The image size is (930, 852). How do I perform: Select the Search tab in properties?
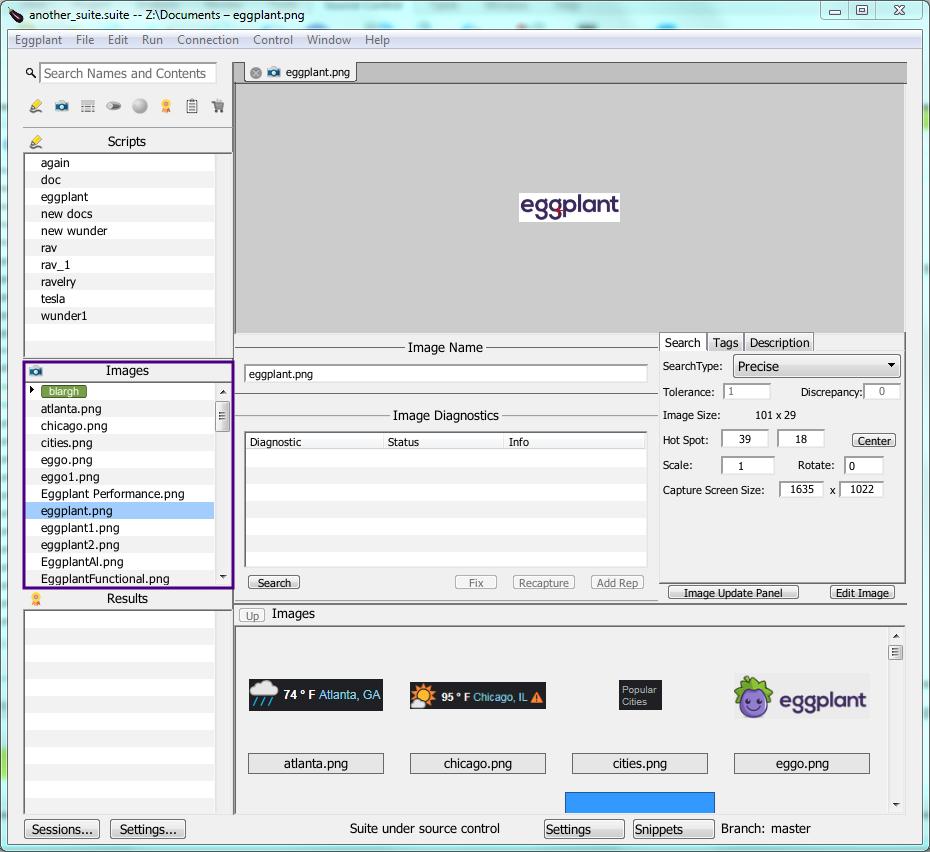coord(683,342)
